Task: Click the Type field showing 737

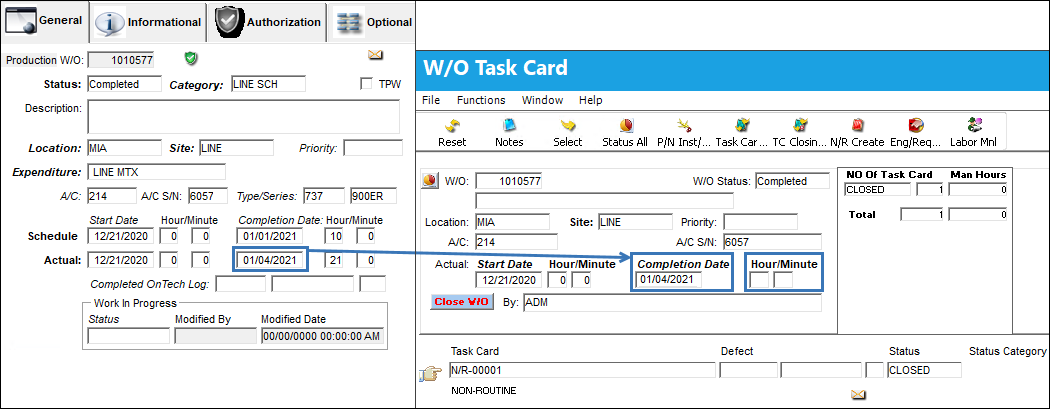Action: pos(323,195)
